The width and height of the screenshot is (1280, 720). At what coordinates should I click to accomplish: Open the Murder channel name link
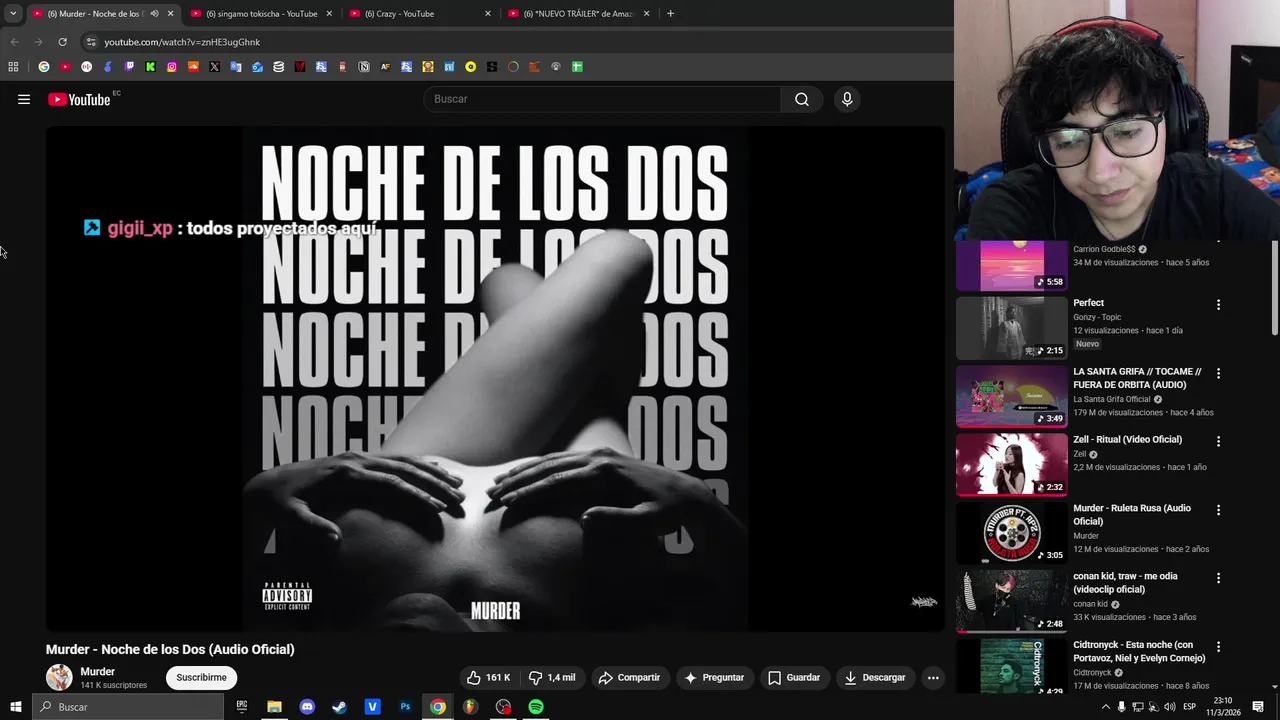(98, 672)
